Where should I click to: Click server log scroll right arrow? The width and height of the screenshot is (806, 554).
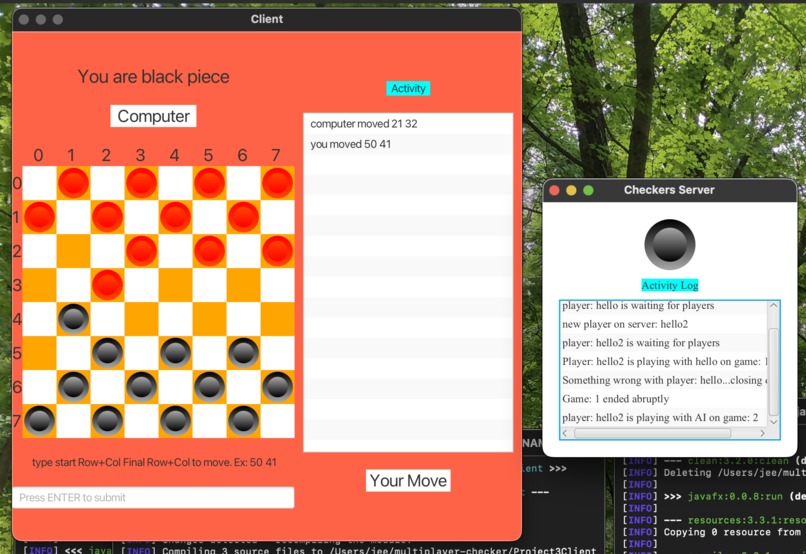[762, 433]
